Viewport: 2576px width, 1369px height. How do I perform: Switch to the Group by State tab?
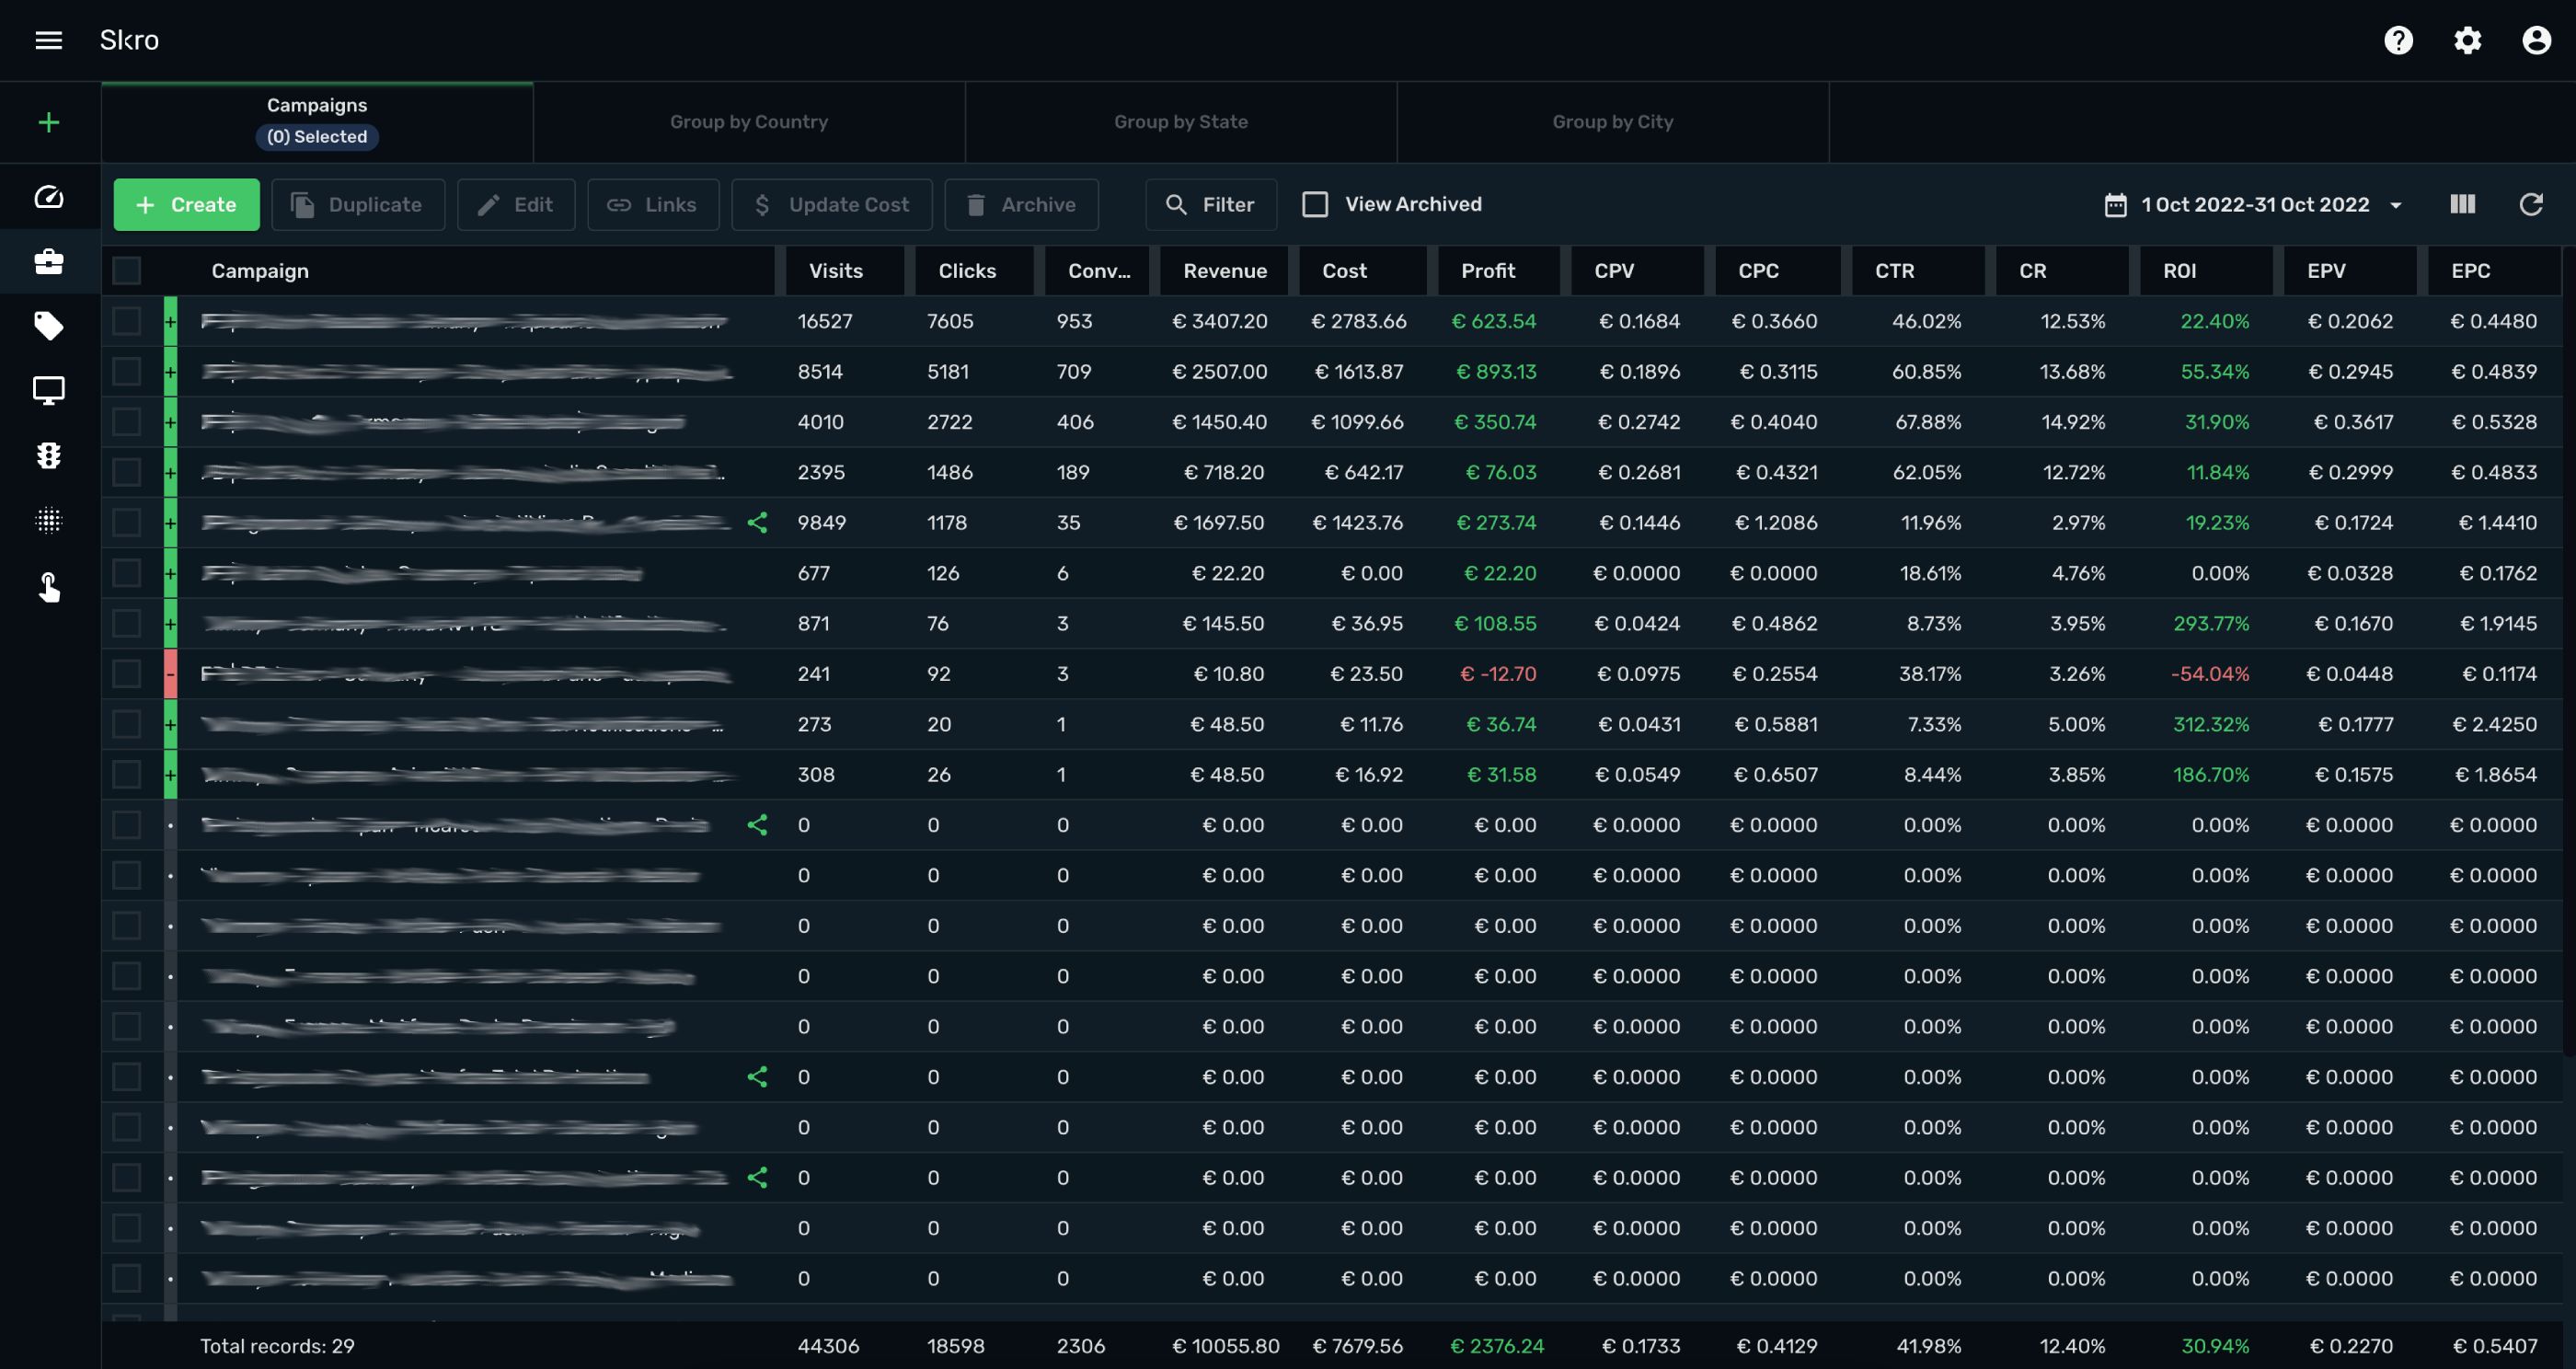(x=1180, y=121)
